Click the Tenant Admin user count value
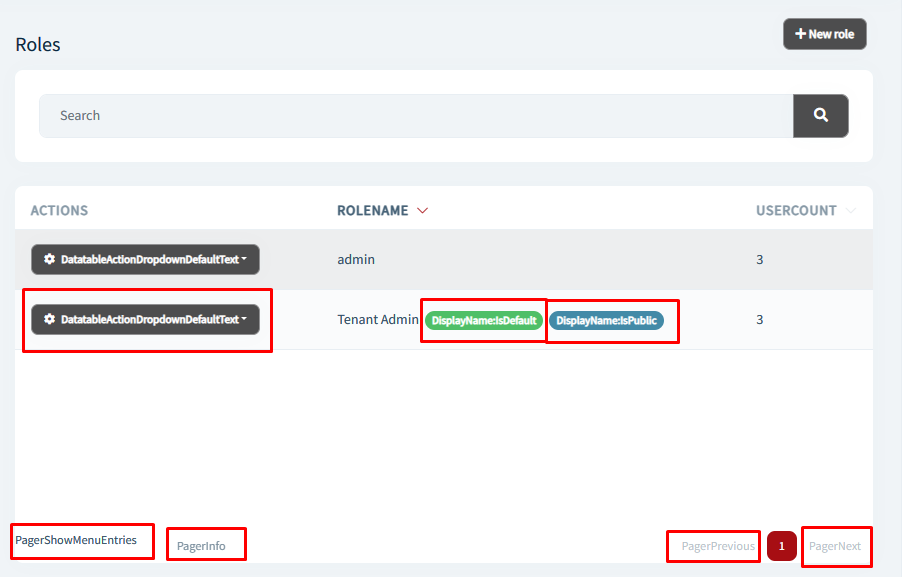Image resolution: width=903 pixels, height=577 pixels. pyautogui.click(x=760, y=320)
